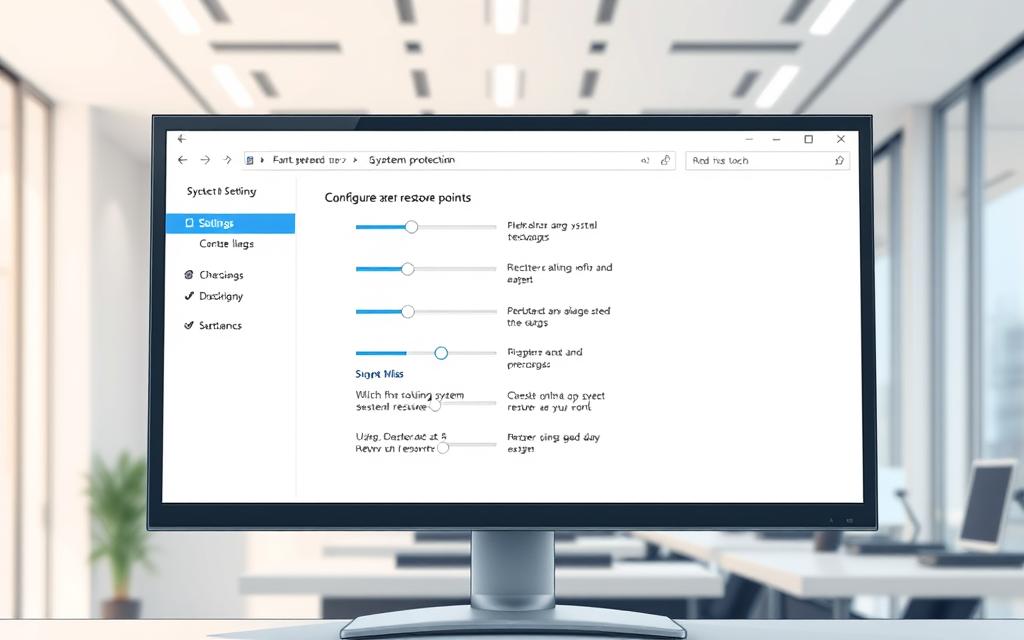Open the System protection breadcrumb
The width and height of the screenshot is (1024, 640).
411,160
